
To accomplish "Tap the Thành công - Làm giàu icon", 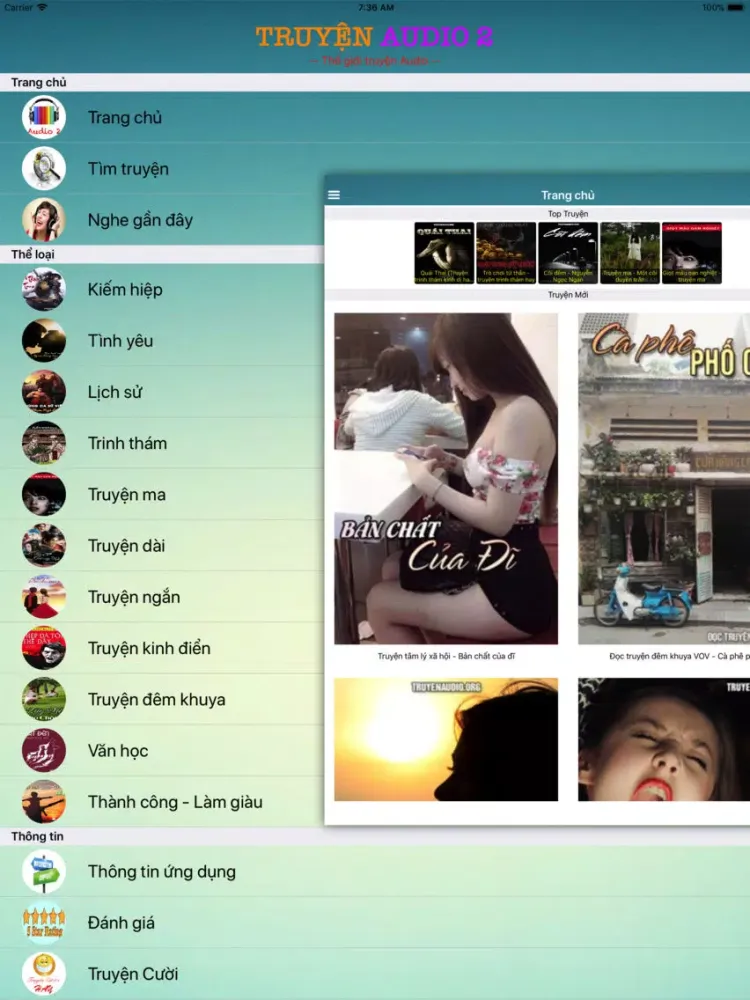I will (x=44, y=802).
